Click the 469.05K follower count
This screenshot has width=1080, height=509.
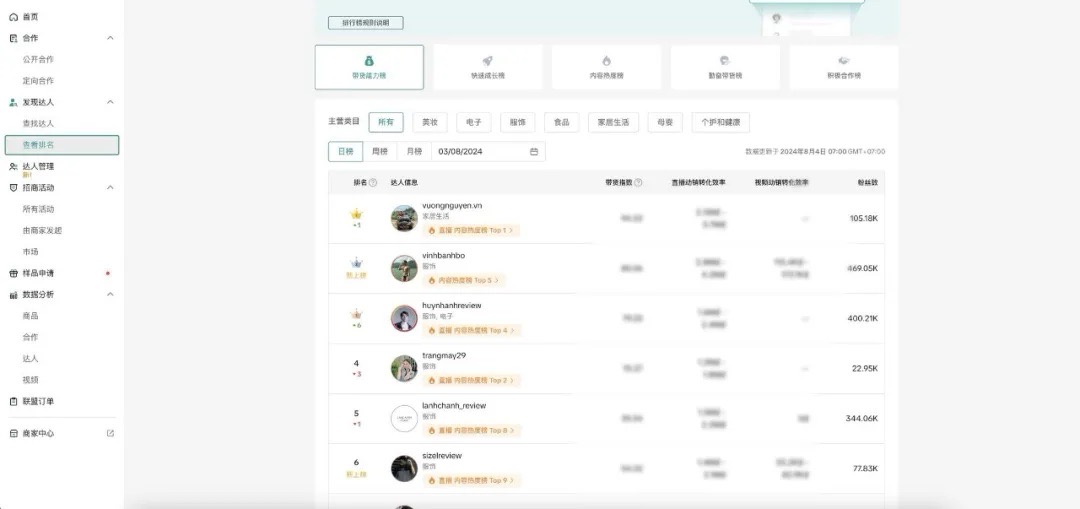(x=862, y=269)
